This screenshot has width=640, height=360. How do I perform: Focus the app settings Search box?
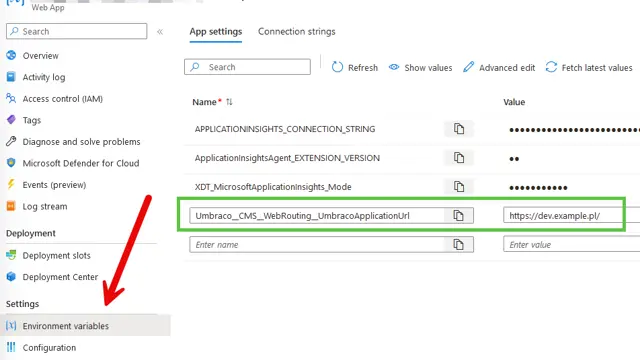247,67
